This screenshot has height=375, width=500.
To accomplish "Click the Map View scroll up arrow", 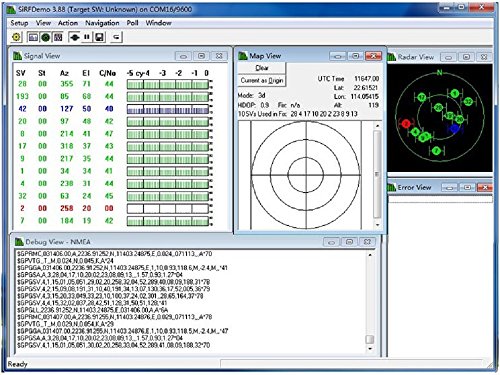I will pyautogui.click(x=377, y=126).
